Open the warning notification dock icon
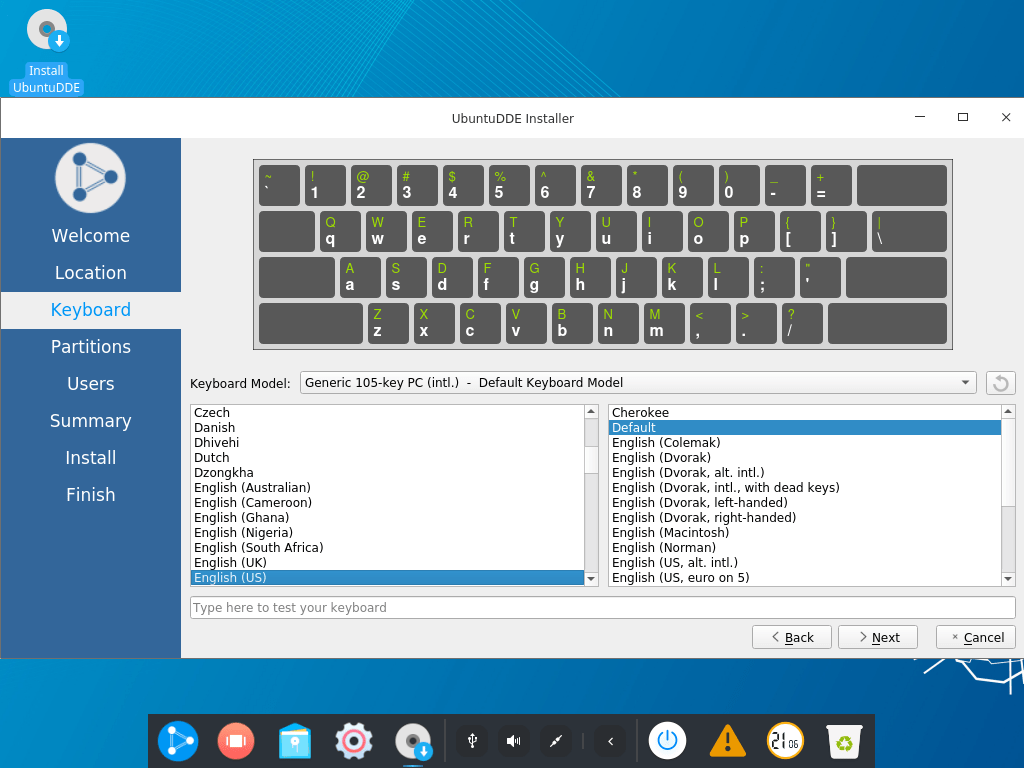The image size is (1024, 768). pos(727,741)
